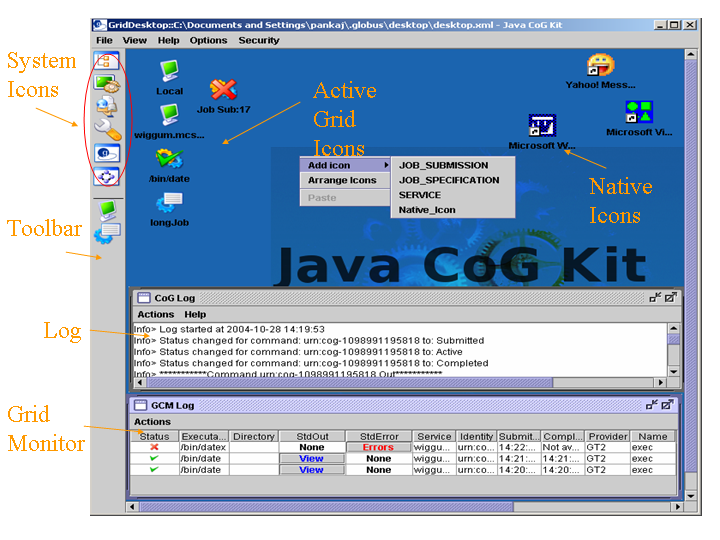Pick Native_Icon in the Add icon submenu
The width and height of the screenshot is (720, 540).
[427, 210]
